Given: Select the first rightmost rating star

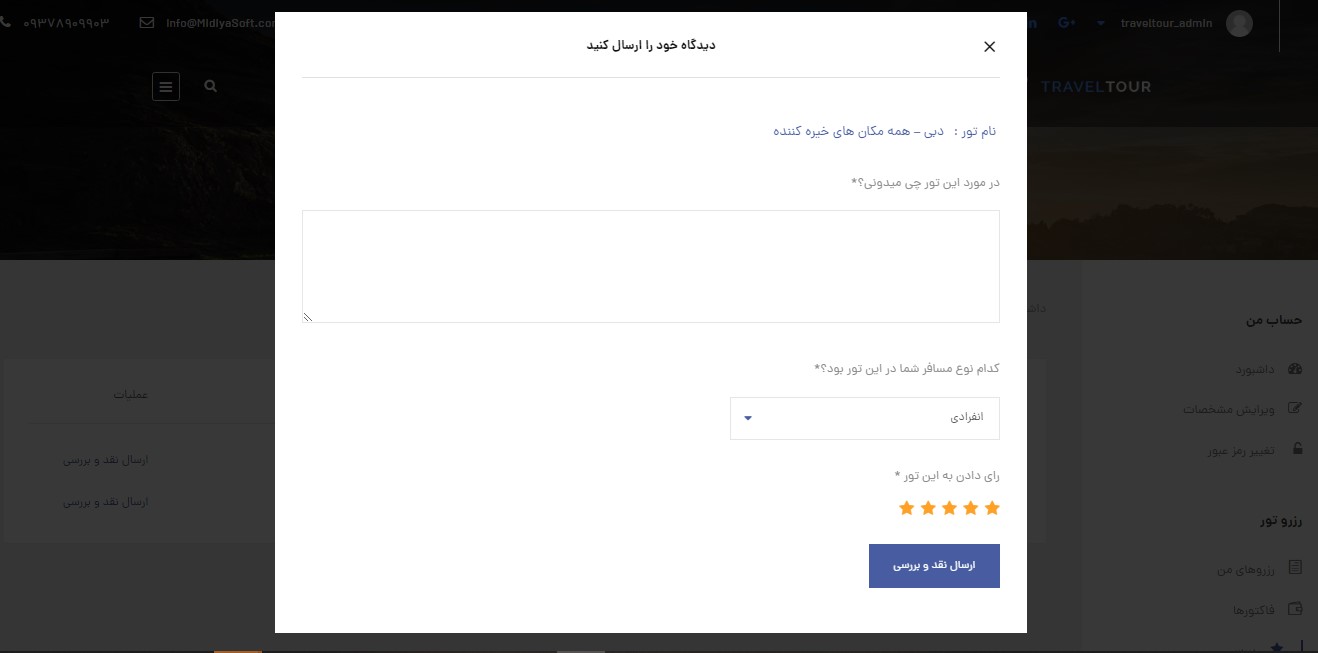Looking at the screenshot, I should 992,508.
